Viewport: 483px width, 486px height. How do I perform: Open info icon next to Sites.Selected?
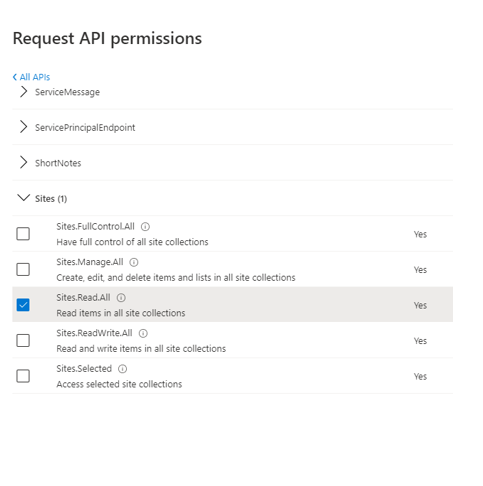(123, 369)
